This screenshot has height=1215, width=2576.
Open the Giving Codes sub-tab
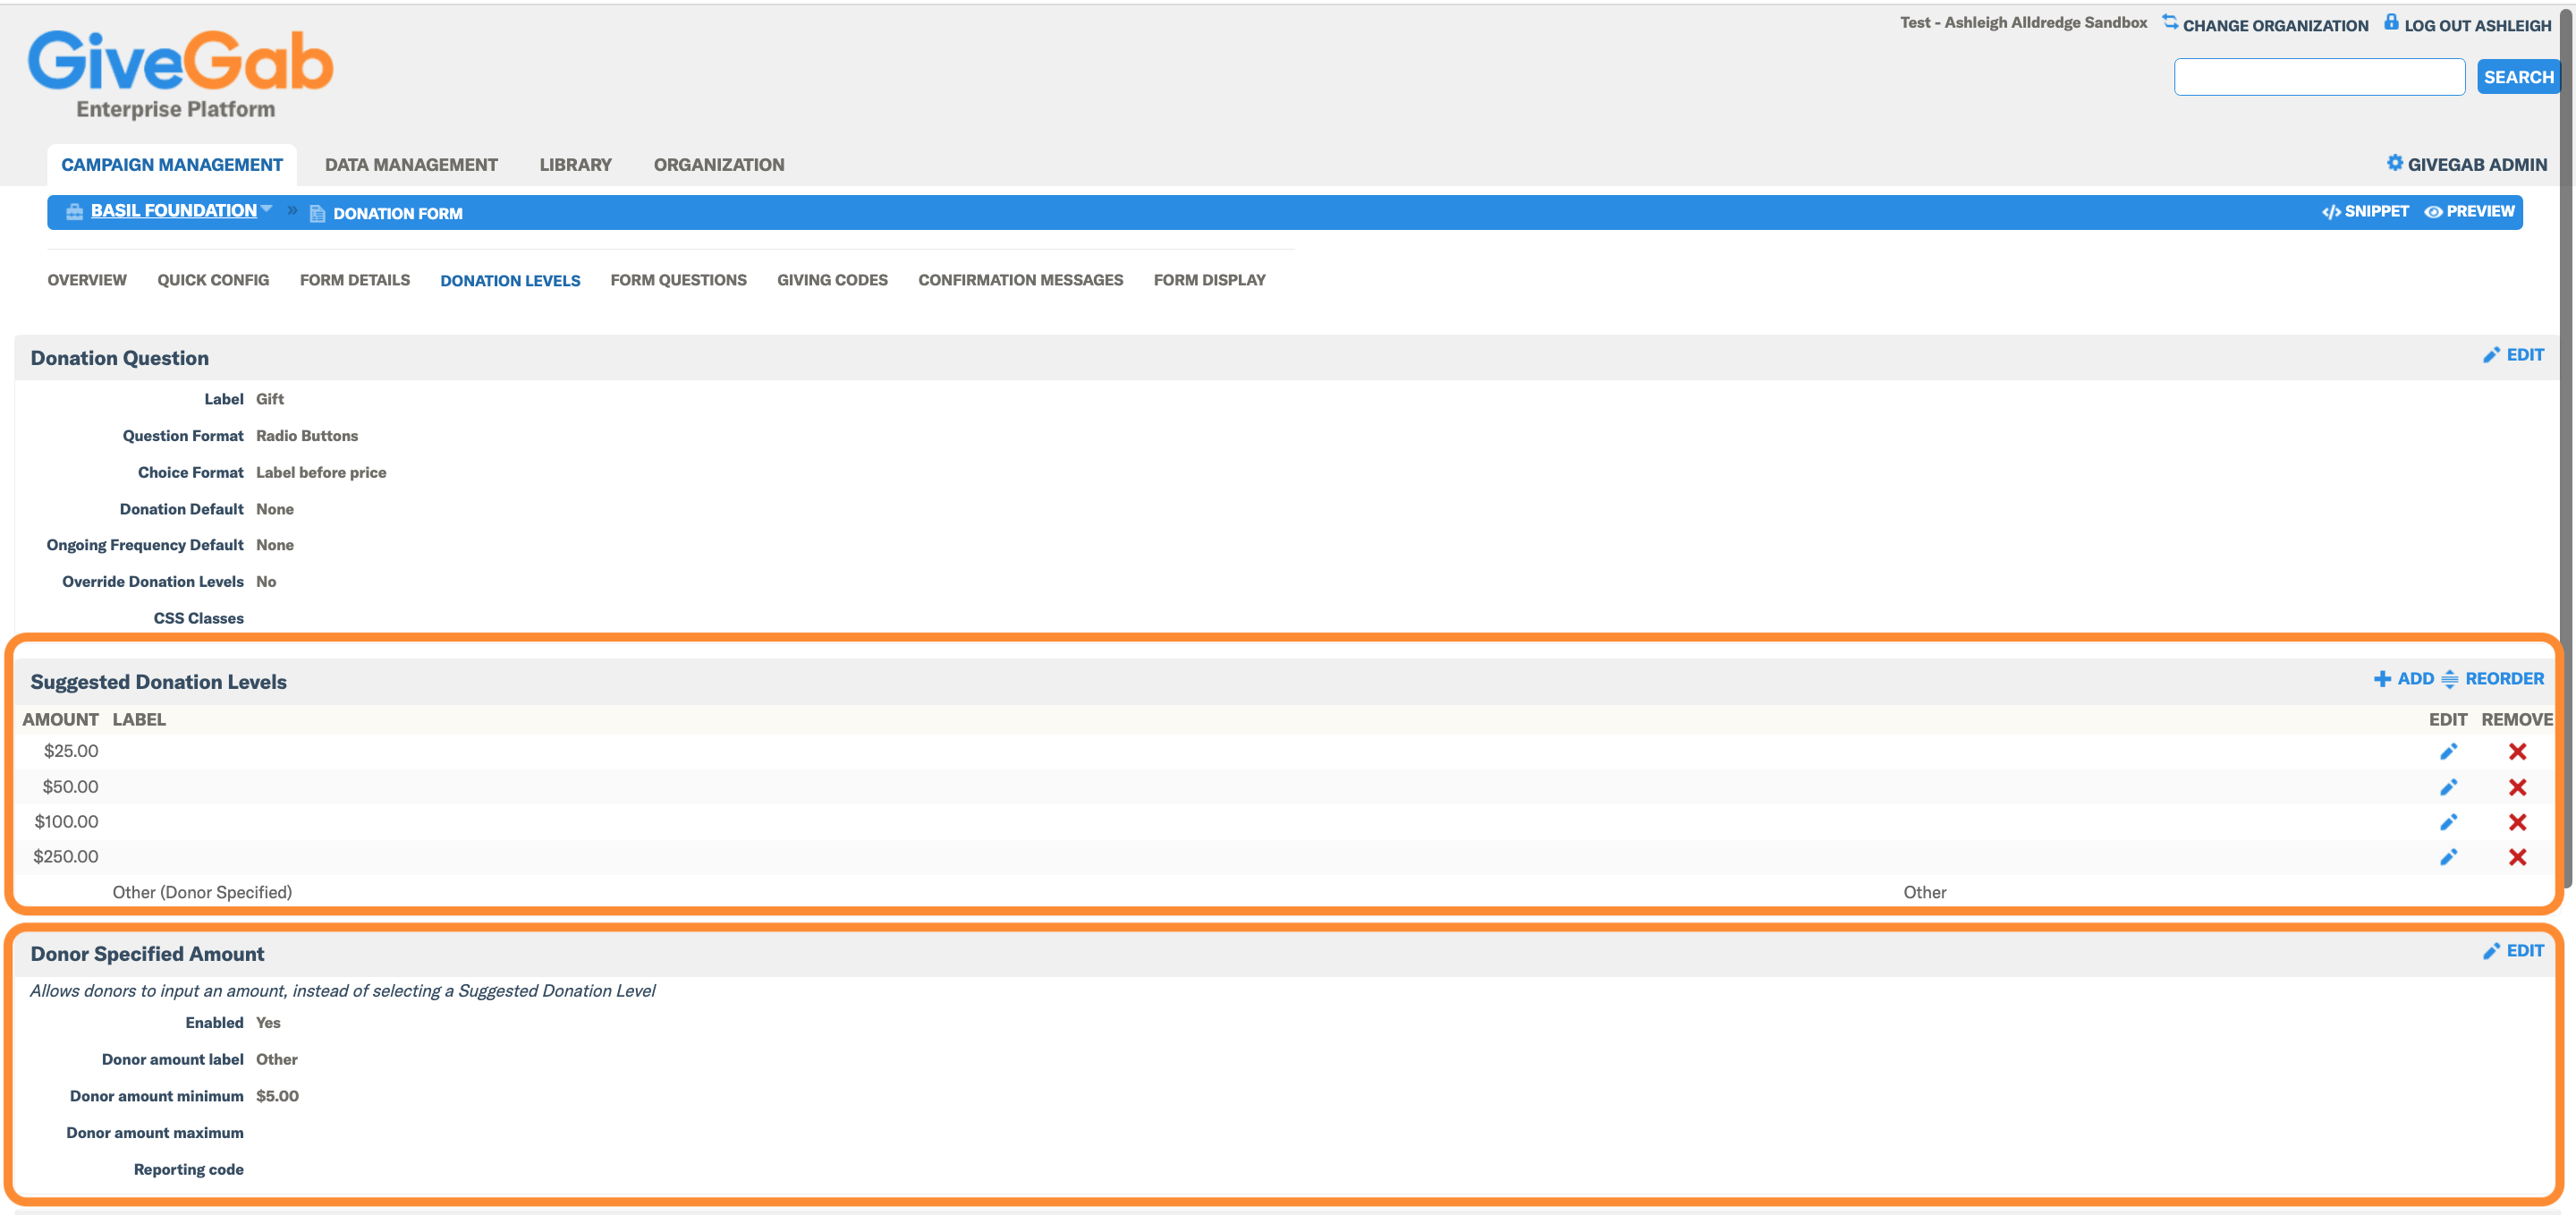pos(832,280)
